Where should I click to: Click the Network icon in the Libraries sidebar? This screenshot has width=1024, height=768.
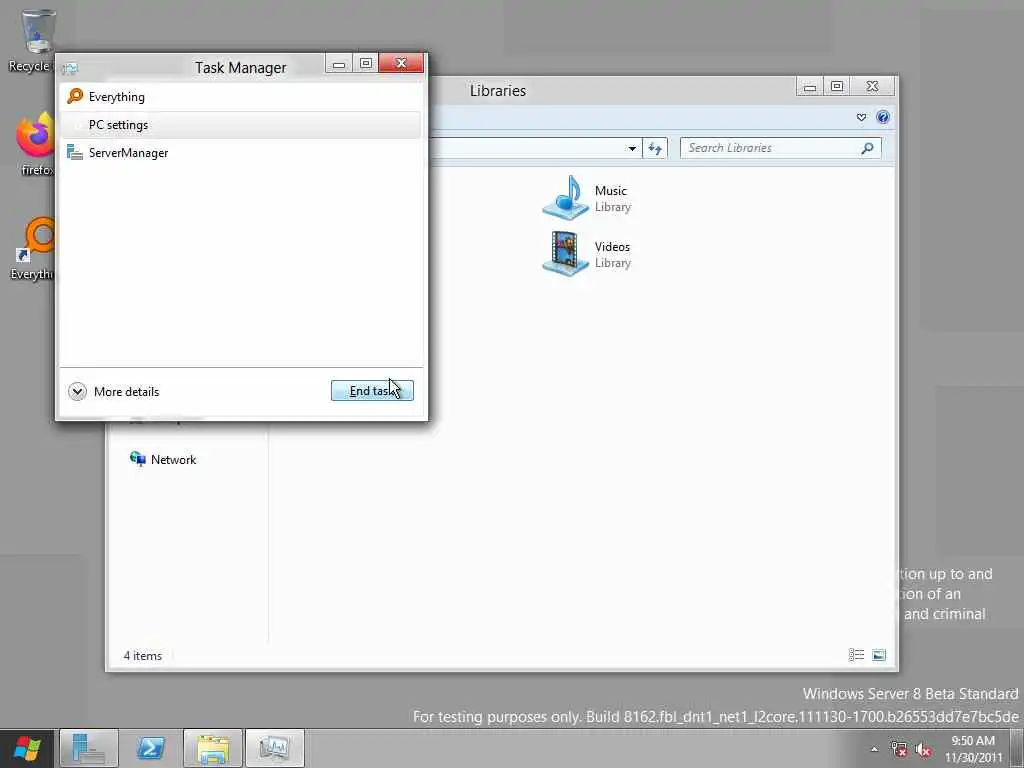tap(138, 459)
